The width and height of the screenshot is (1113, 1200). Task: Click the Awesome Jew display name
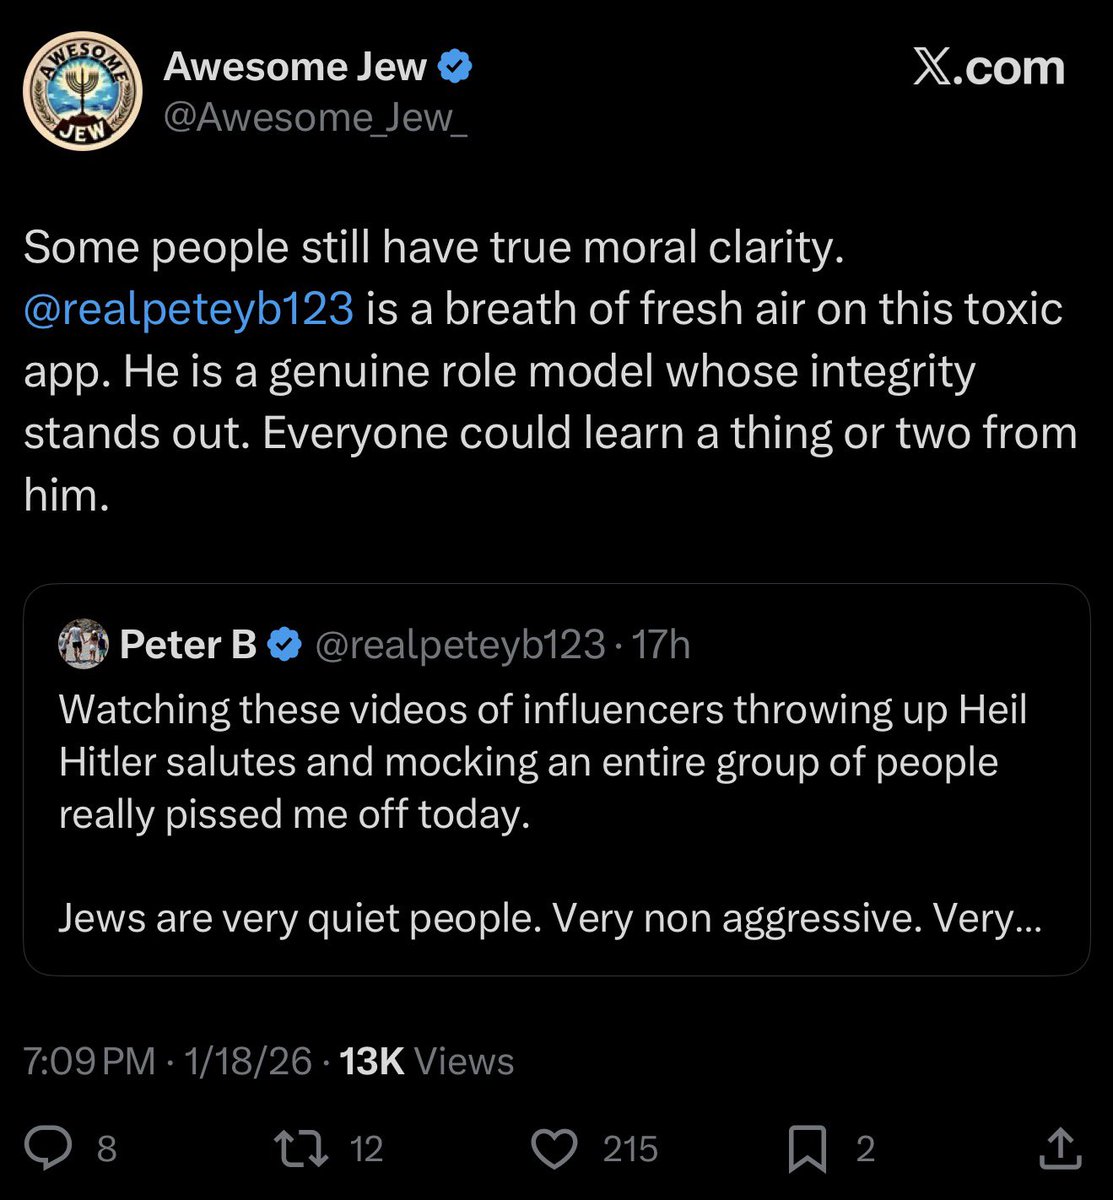(x=295, y=68)
